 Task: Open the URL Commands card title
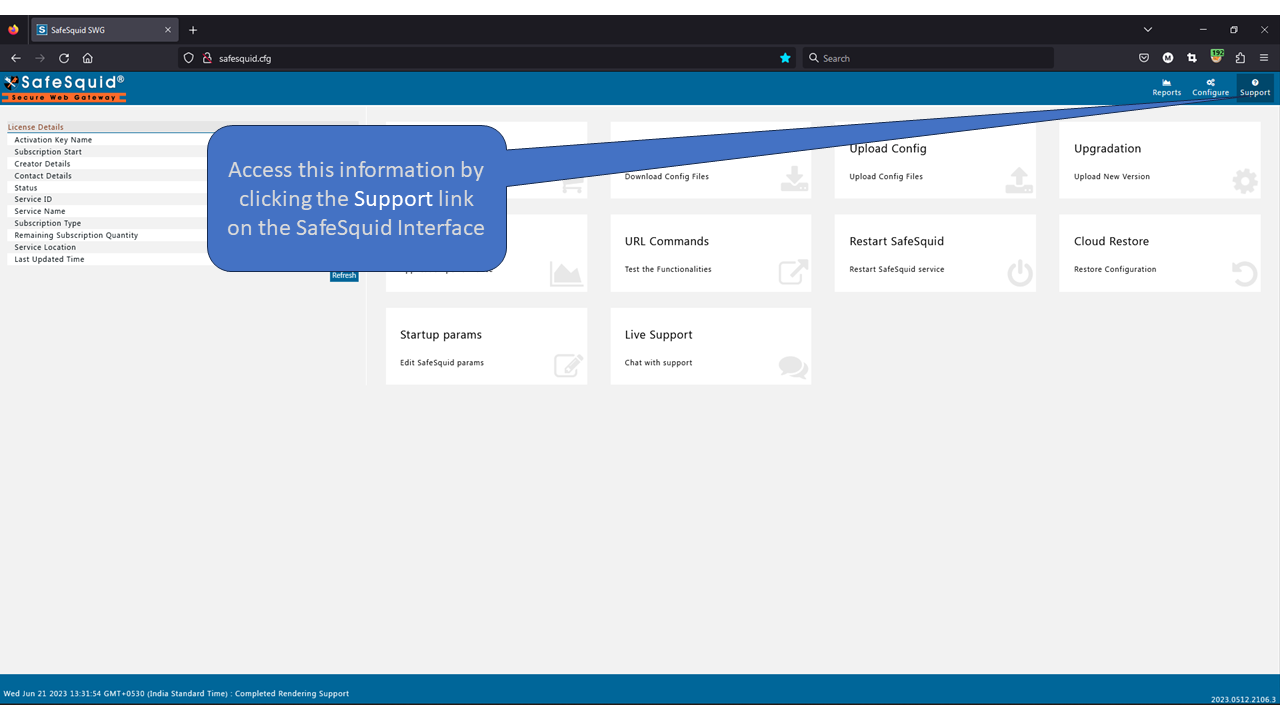(667, 241)
